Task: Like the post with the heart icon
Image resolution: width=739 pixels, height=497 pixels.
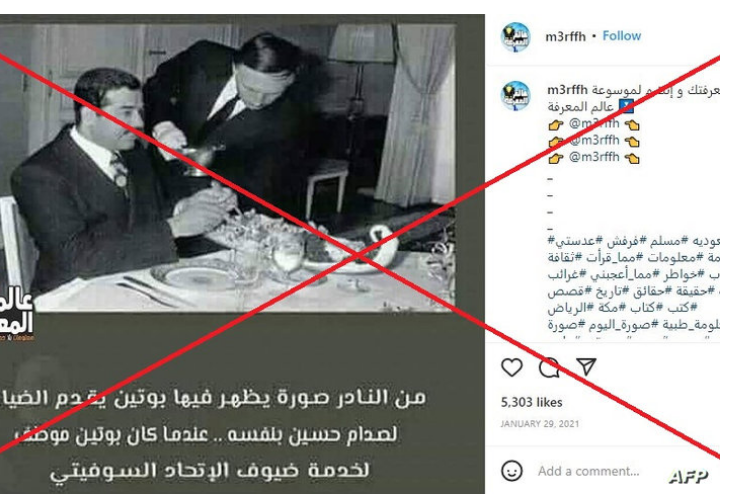Action: [x=512, y=367]
